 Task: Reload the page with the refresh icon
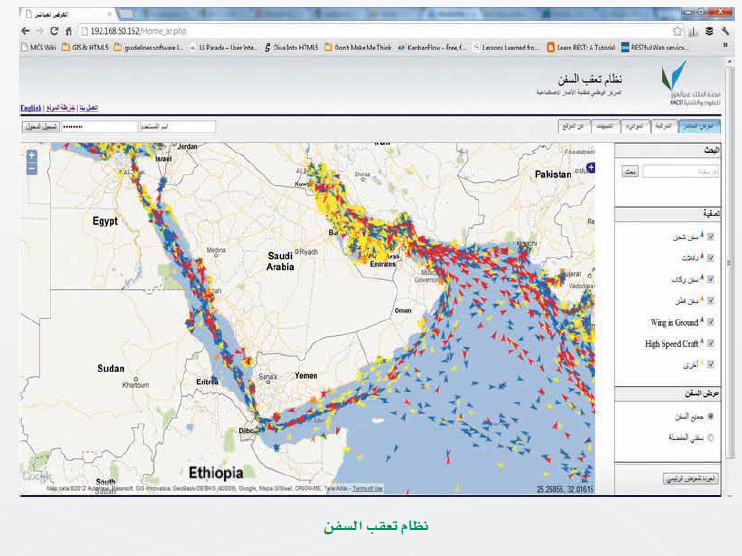(x=54, y=31)
